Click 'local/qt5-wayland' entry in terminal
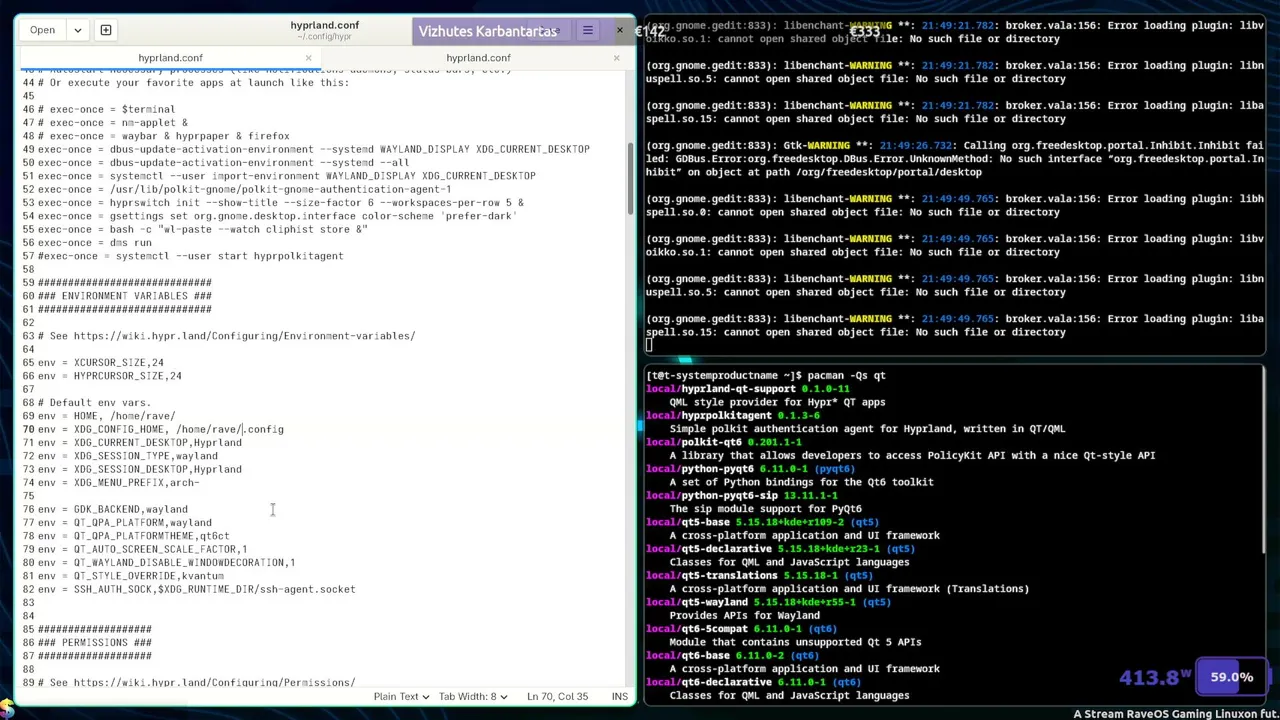The width and height of the screenshot is (1280, 720). click(697, 602)
